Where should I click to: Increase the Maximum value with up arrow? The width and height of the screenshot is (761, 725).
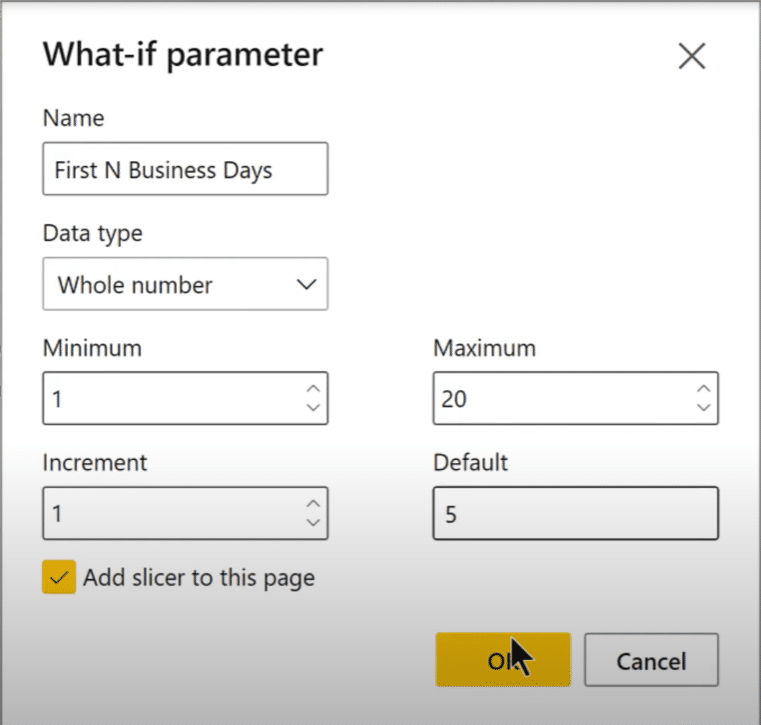pos(704,389)
